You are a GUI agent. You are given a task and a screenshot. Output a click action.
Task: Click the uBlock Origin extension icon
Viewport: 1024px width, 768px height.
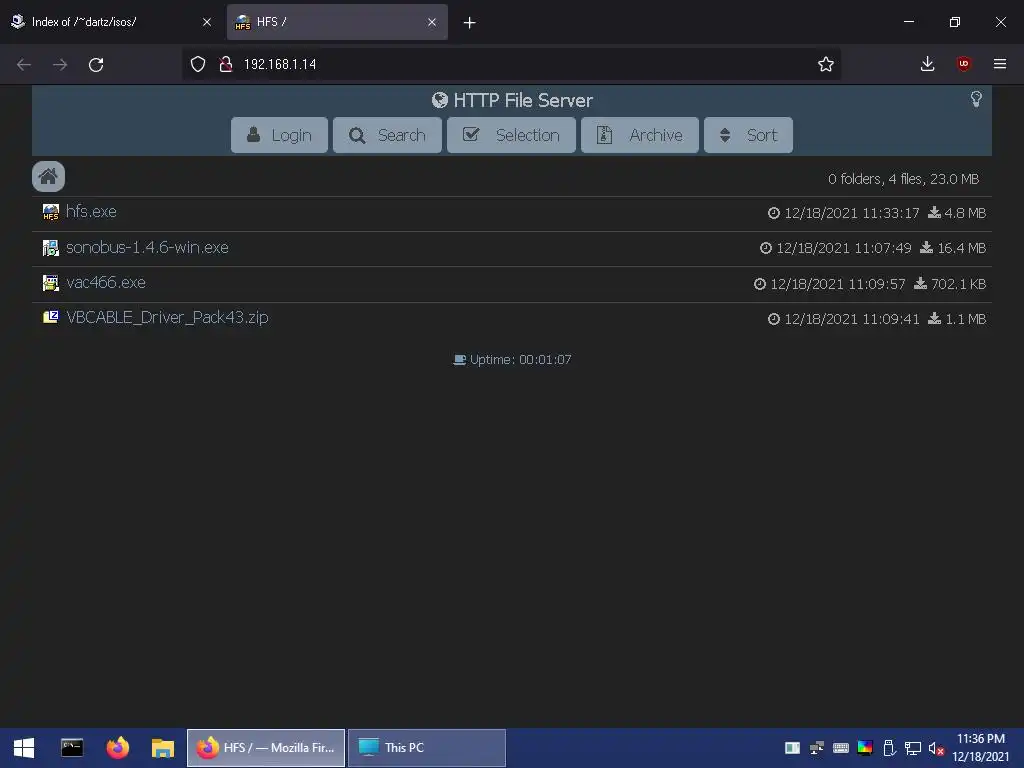963,64
